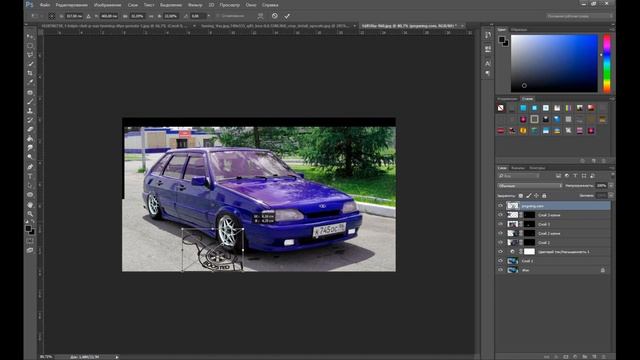
Task: Select the Eraser tool
Action: click(x=30, y=129)
